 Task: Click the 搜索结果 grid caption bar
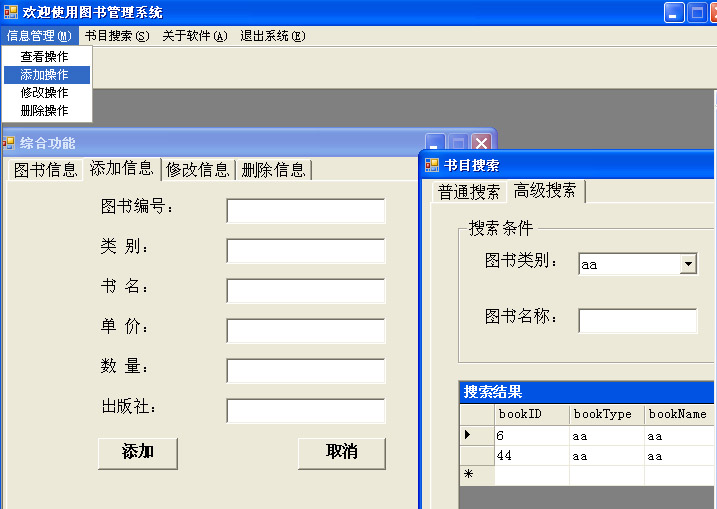587,392
